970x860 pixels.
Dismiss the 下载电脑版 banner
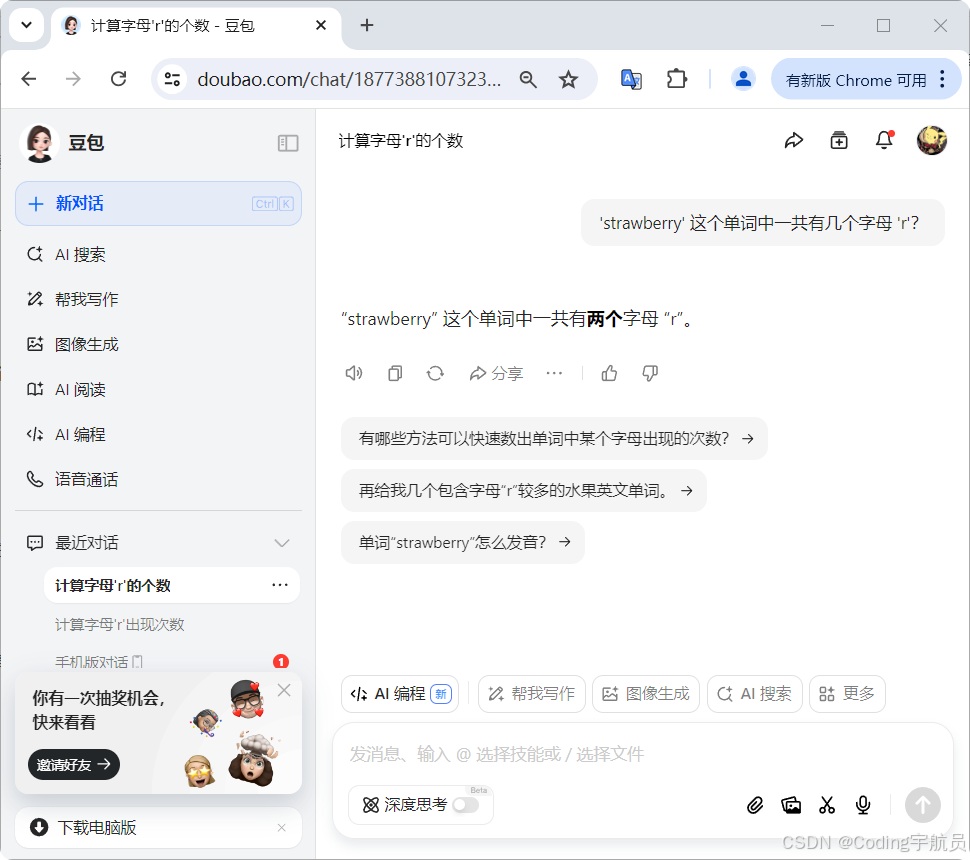tap(281, 828)
